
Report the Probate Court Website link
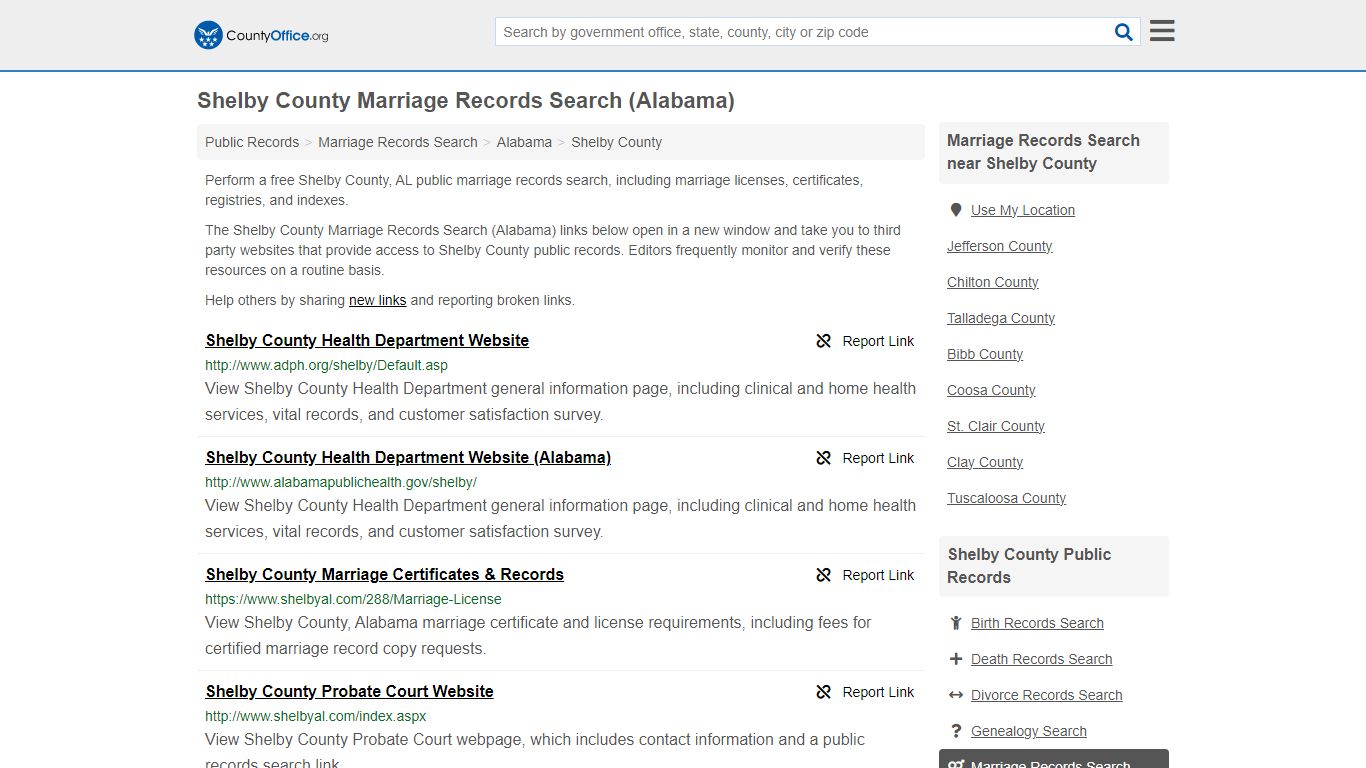pyautogui.click(x=878, y=692)
